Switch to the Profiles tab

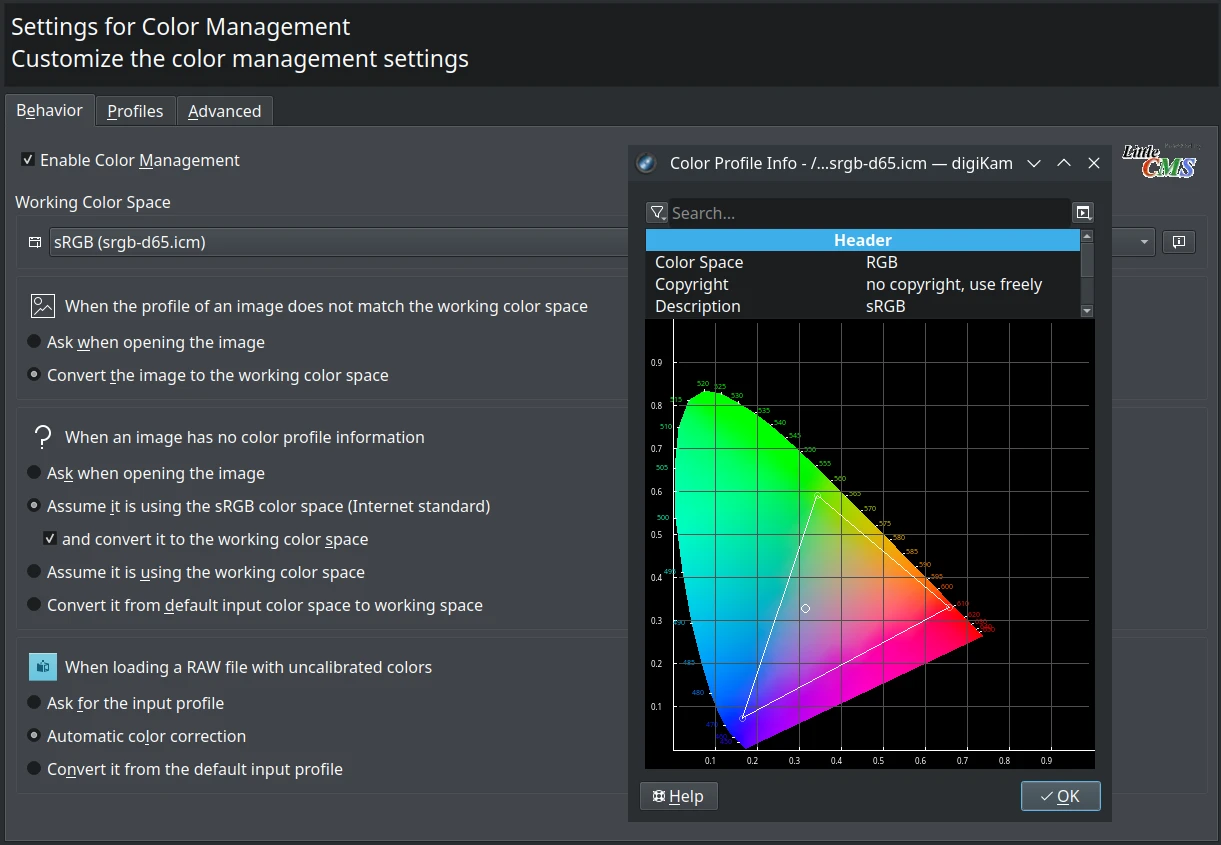pos(135,111)
